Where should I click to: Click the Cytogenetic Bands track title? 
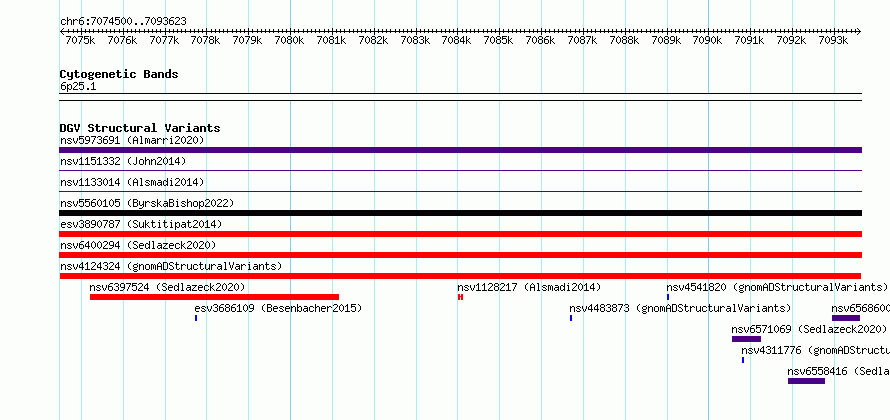[x=119, y=74]
